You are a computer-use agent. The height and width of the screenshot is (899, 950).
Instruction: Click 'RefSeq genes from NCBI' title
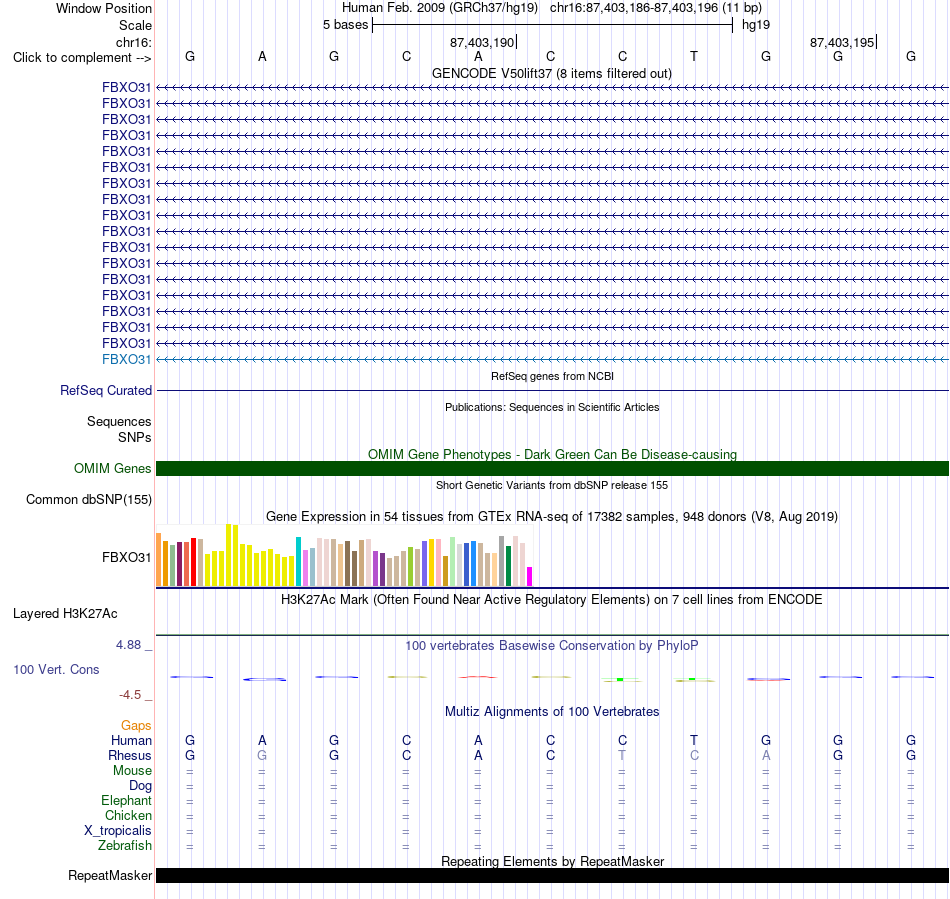pyautogui.click(x=552, y=376)
